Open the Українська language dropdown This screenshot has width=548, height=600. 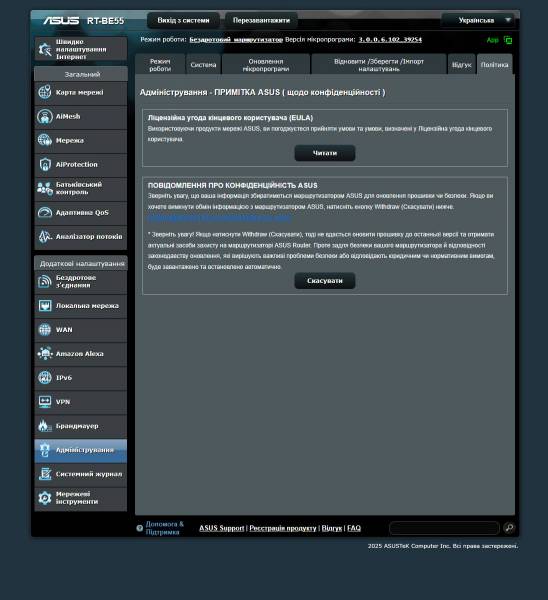478,20
